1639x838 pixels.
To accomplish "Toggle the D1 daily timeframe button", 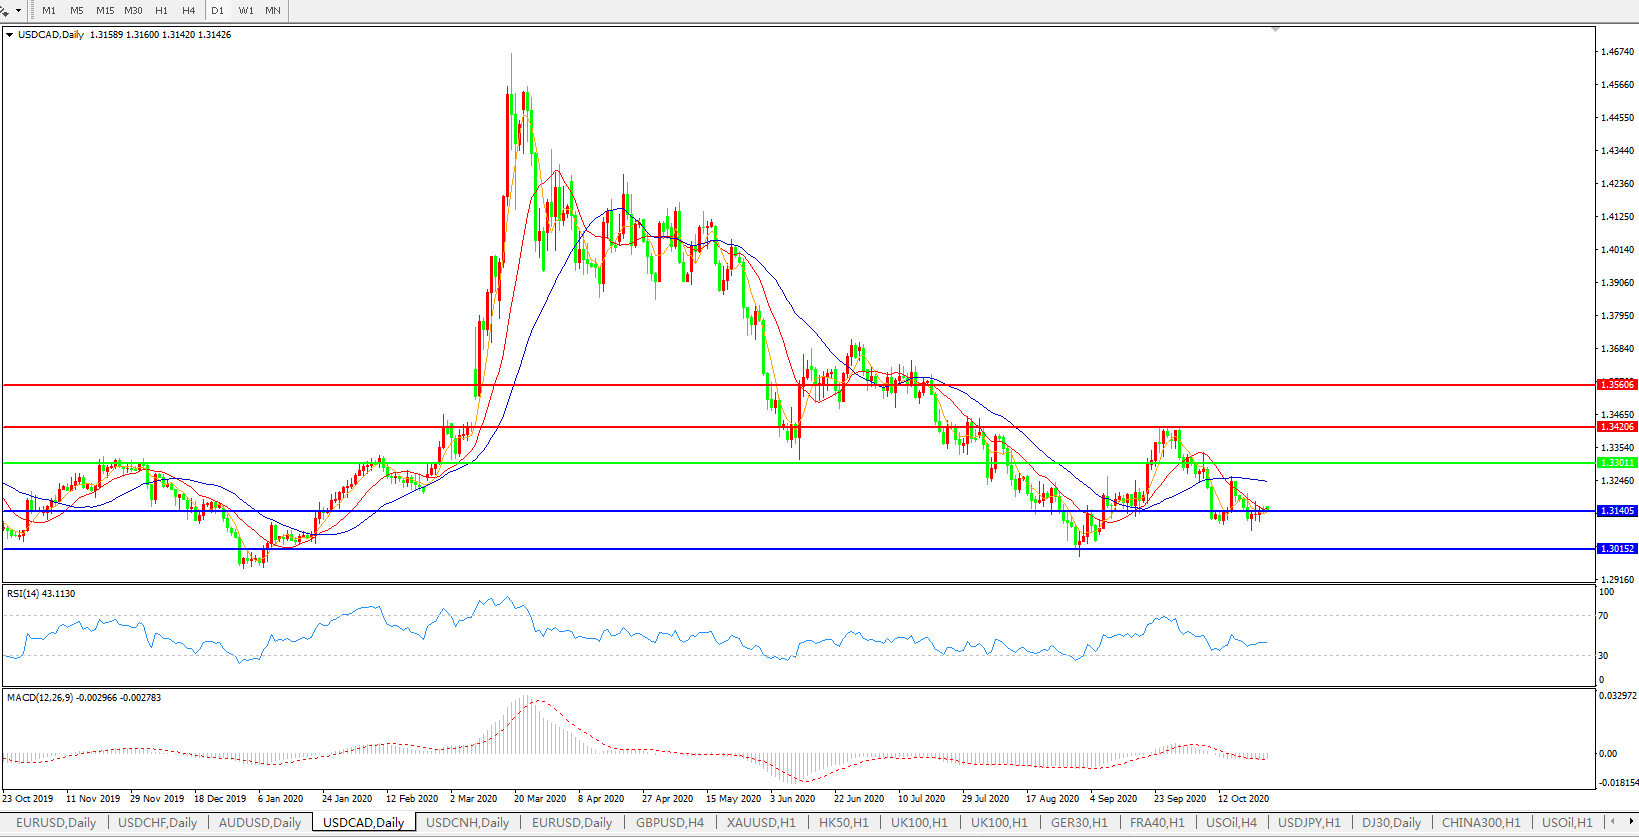I will point(217,11).
